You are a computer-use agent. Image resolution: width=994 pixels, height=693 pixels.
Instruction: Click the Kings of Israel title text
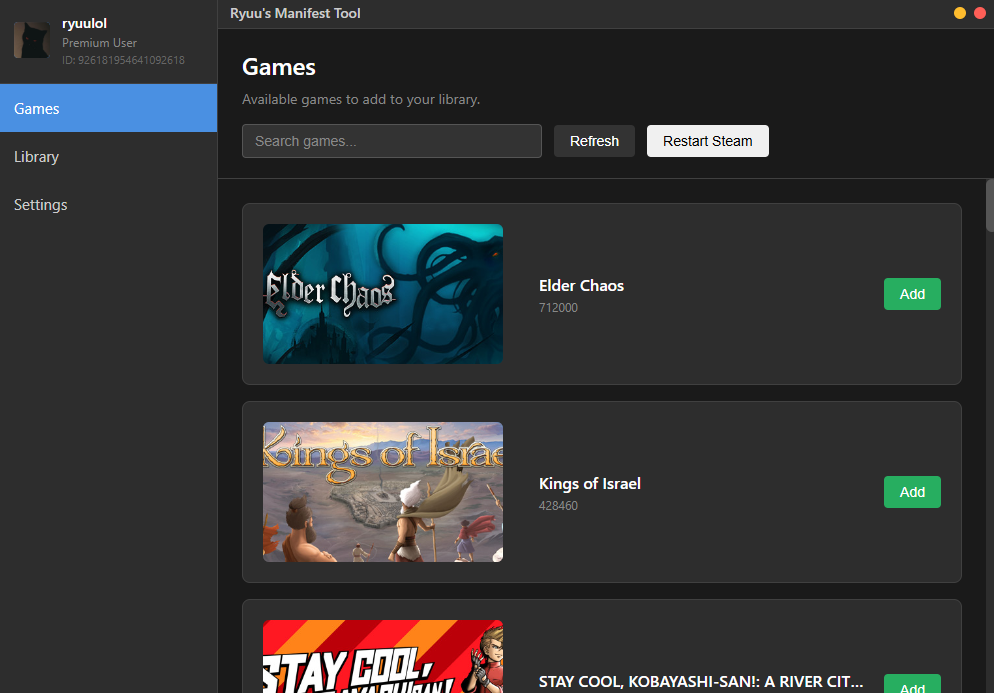[x=589, y=484]
